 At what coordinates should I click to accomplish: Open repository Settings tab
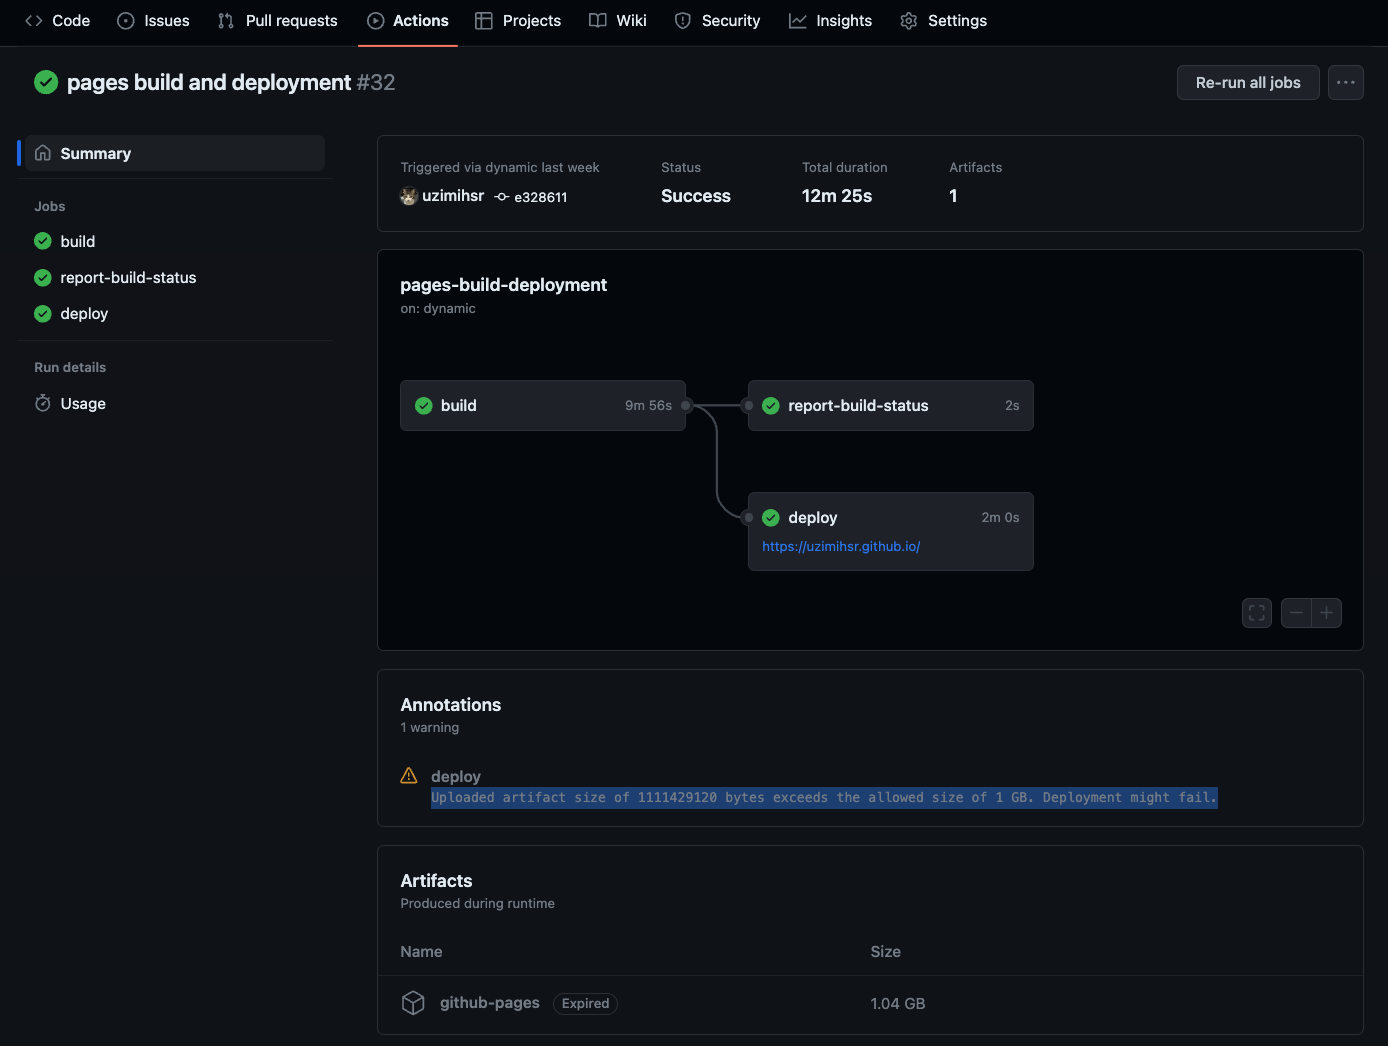click(x=943, y=21)
